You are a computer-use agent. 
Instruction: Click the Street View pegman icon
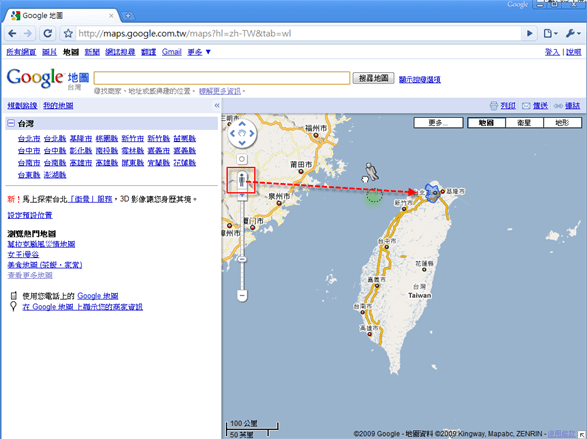pos(241,180)
